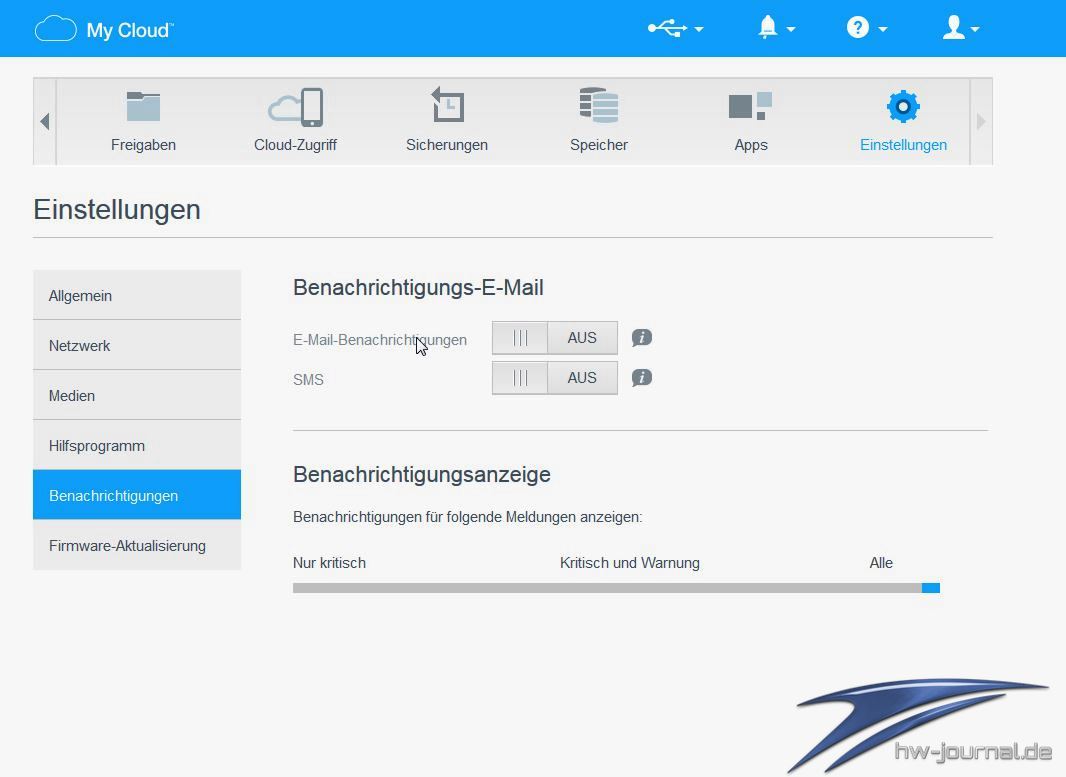The height and width of the screenshot is (777, 1066).
Task: Open the Apps icon
Action: [x=750, y=107]
